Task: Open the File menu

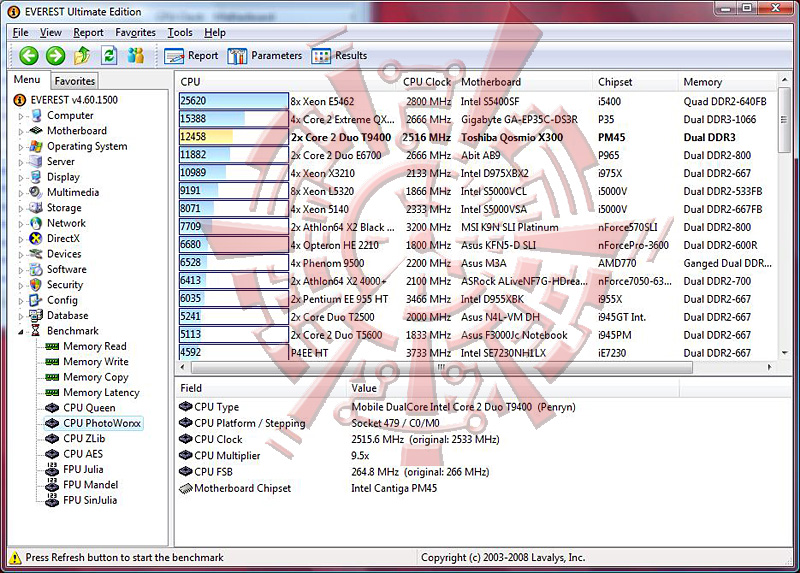Action: click(x=20, y=33)
